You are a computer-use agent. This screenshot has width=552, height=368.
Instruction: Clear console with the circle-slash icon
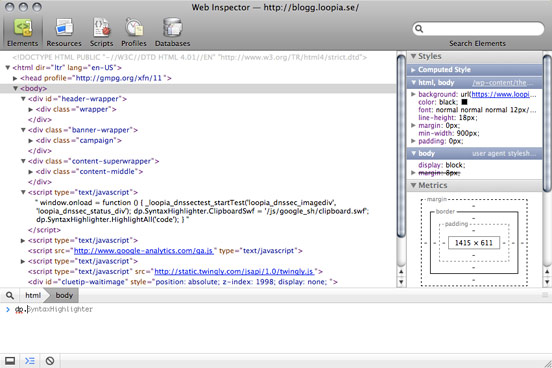(50, 361)
